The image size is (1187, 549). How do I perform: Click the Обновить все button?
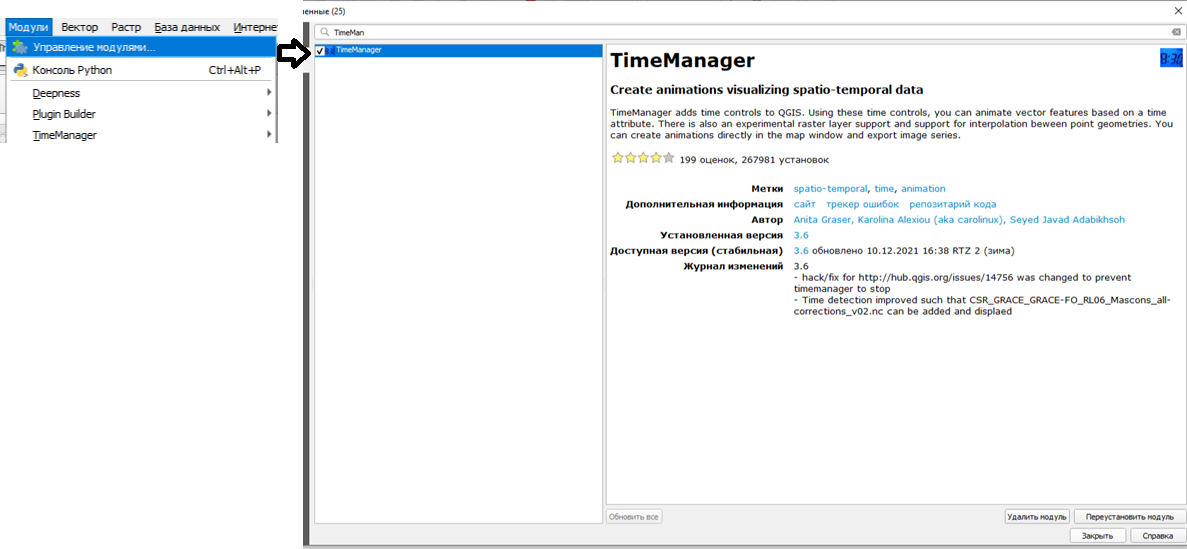coord(634,516)
